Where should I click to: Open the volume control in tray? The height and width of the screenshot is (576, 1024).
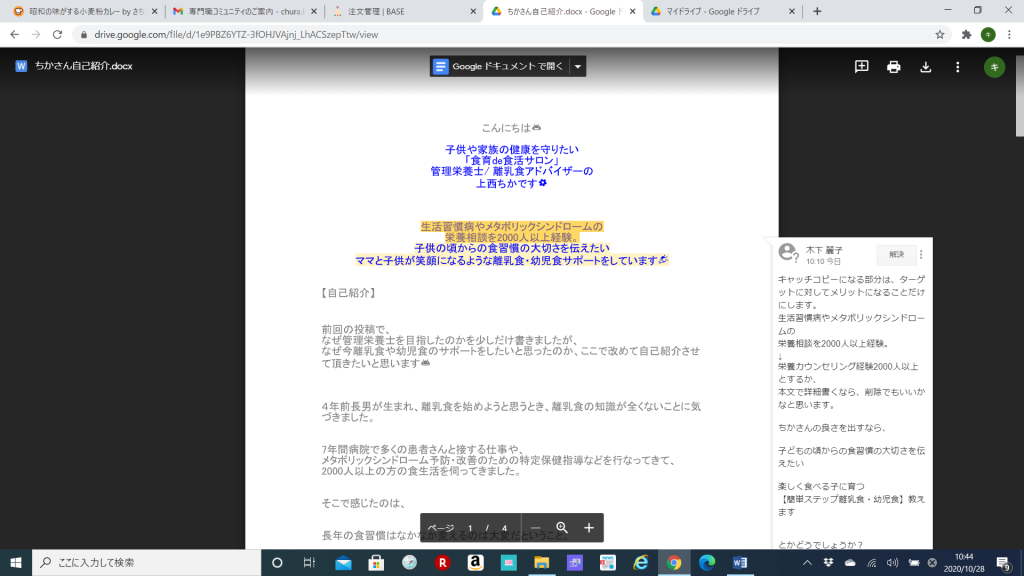pos(893,562)
